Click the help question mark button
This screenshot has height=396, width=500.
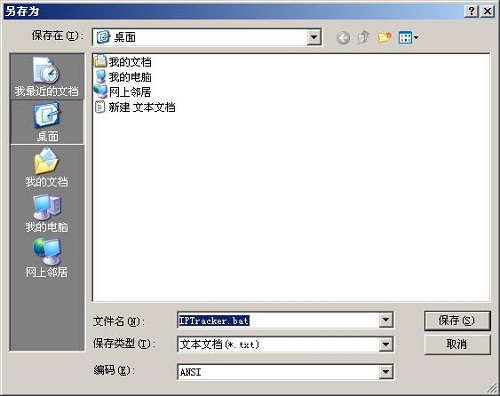pyautogui.click(x=471, y=11)
